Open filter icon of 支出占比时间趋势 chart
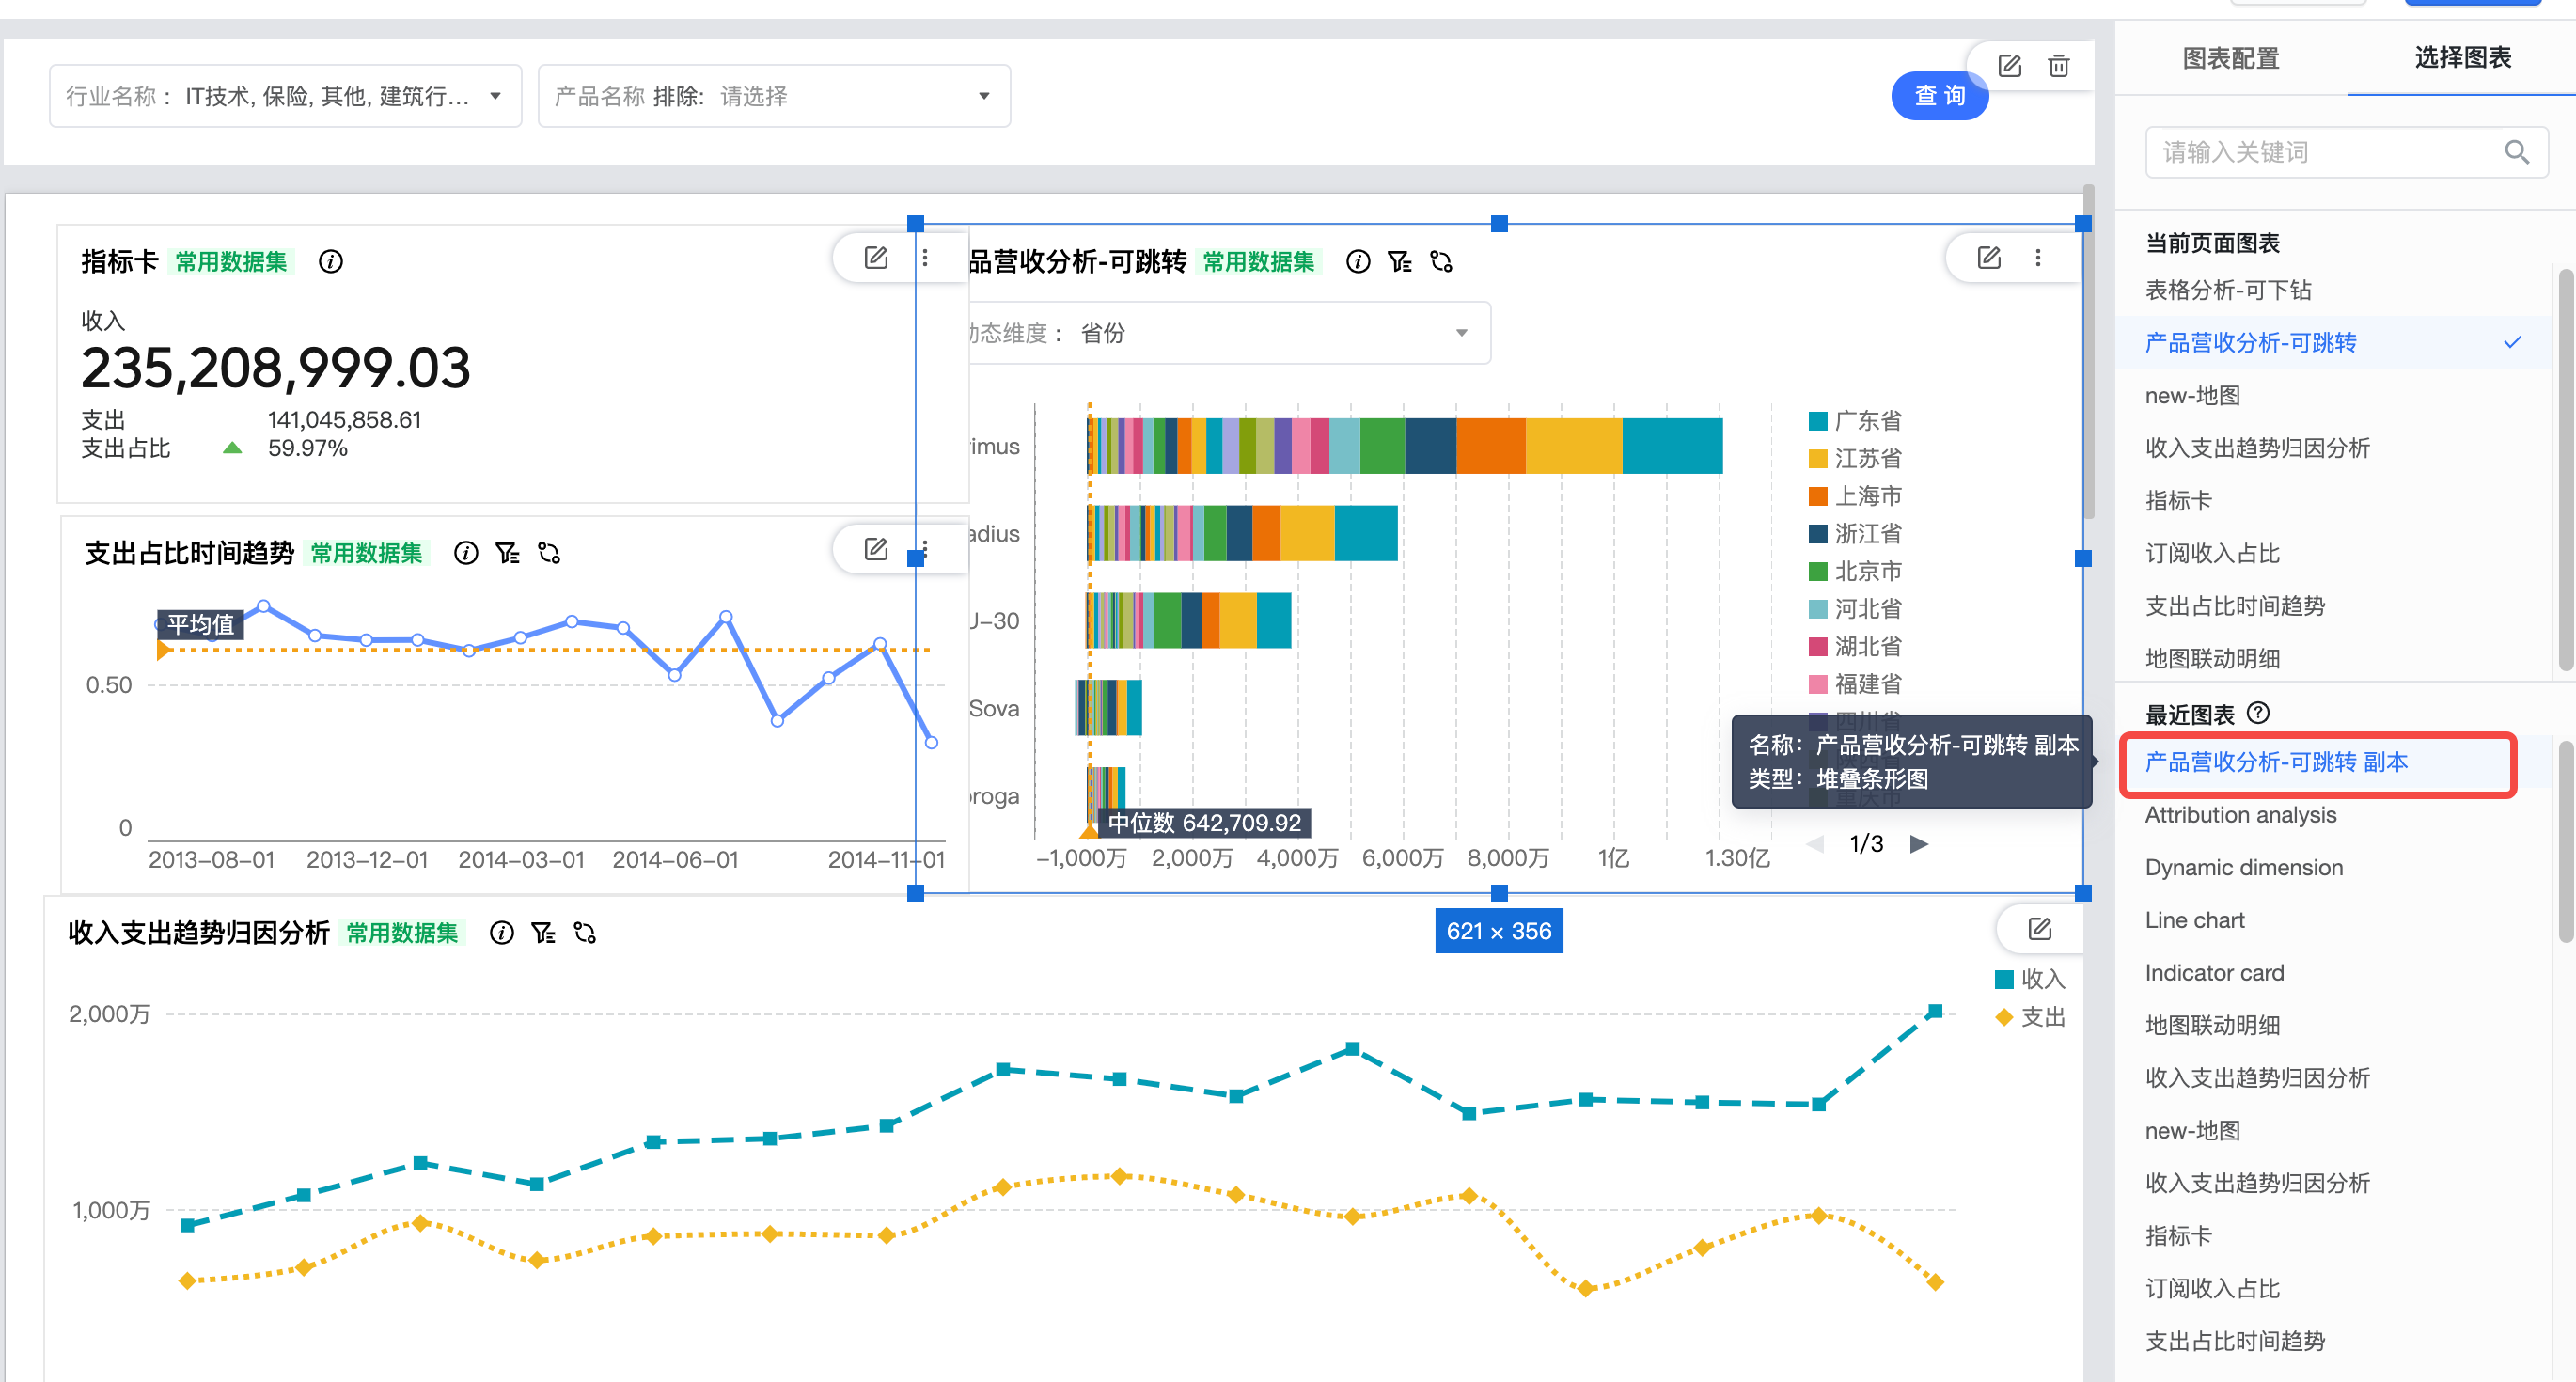The width and height of the screenshot is (2576, 1382). 508,553
